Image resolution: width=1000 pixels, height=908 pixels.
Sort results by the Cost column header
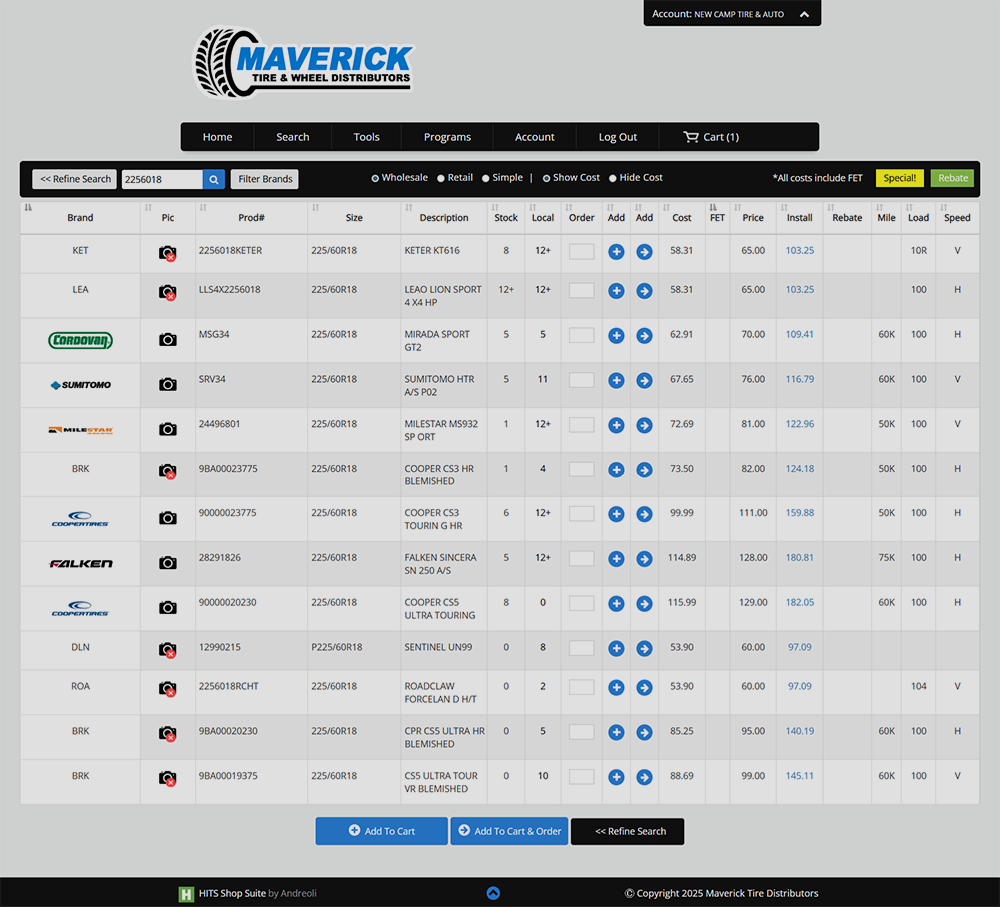pyautogui.click(x=681, y=217)
